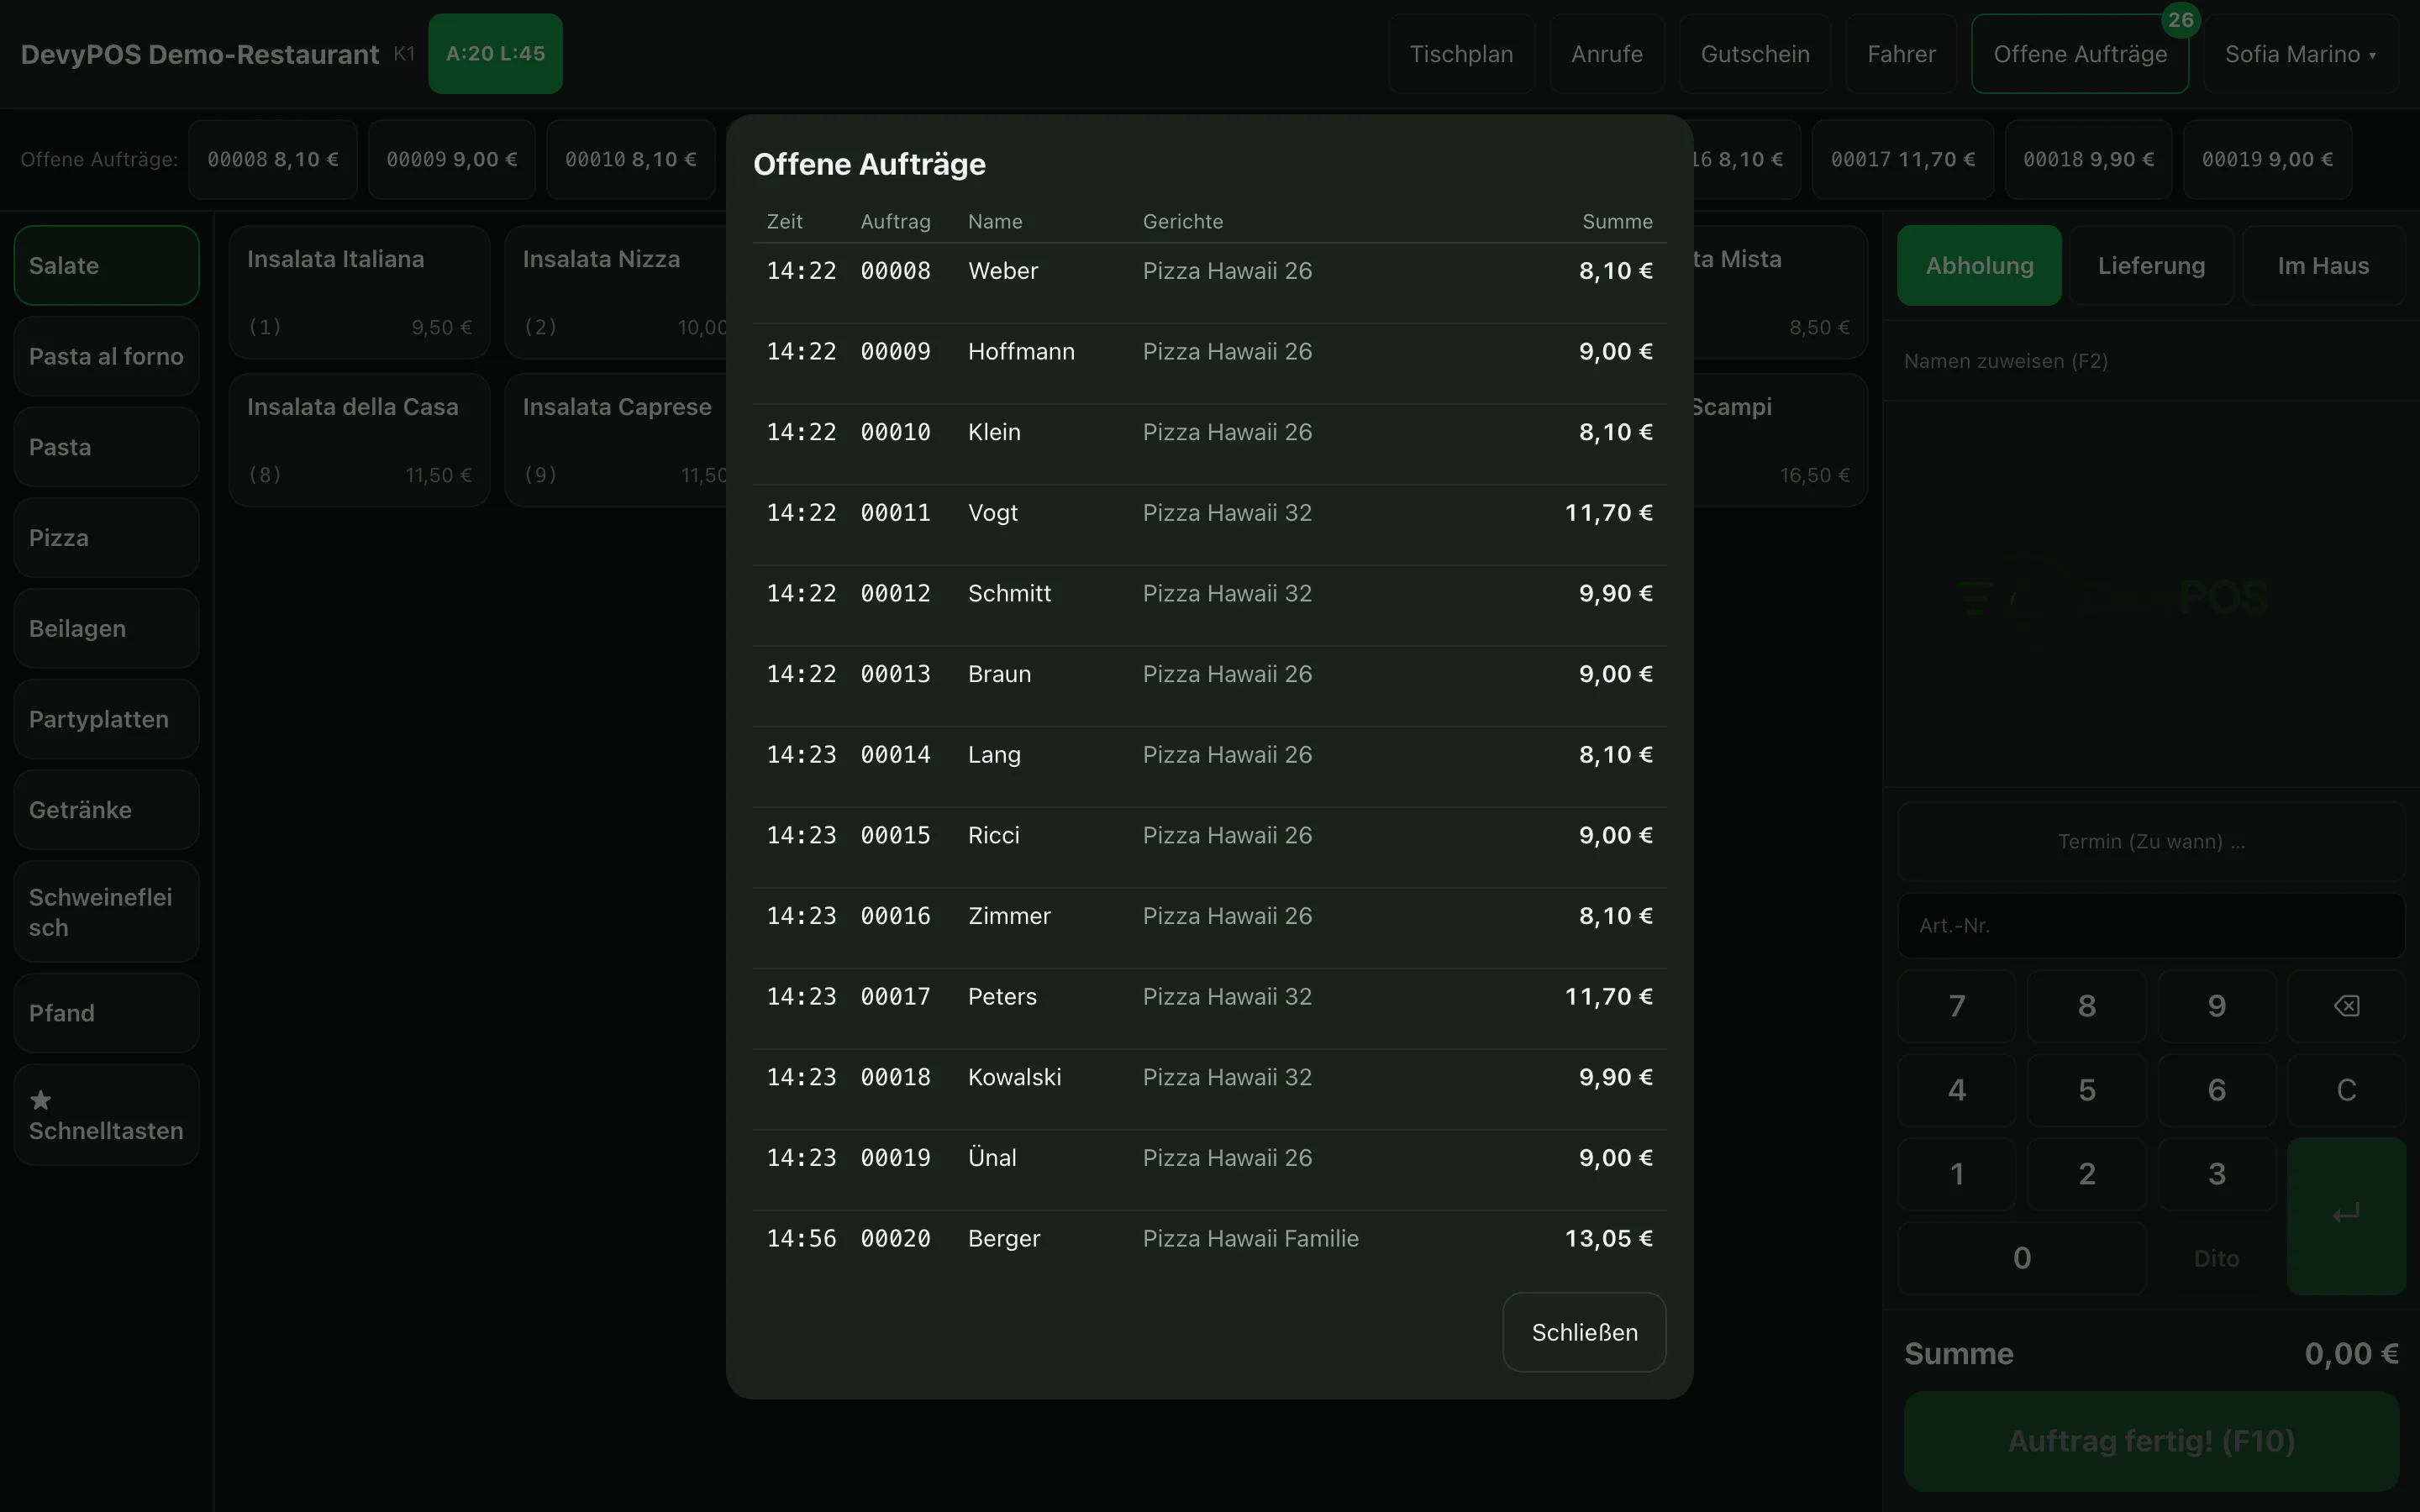2420x1512 pixels.
Task: Select the Pizza category
Action: click(x=106, y=538)
